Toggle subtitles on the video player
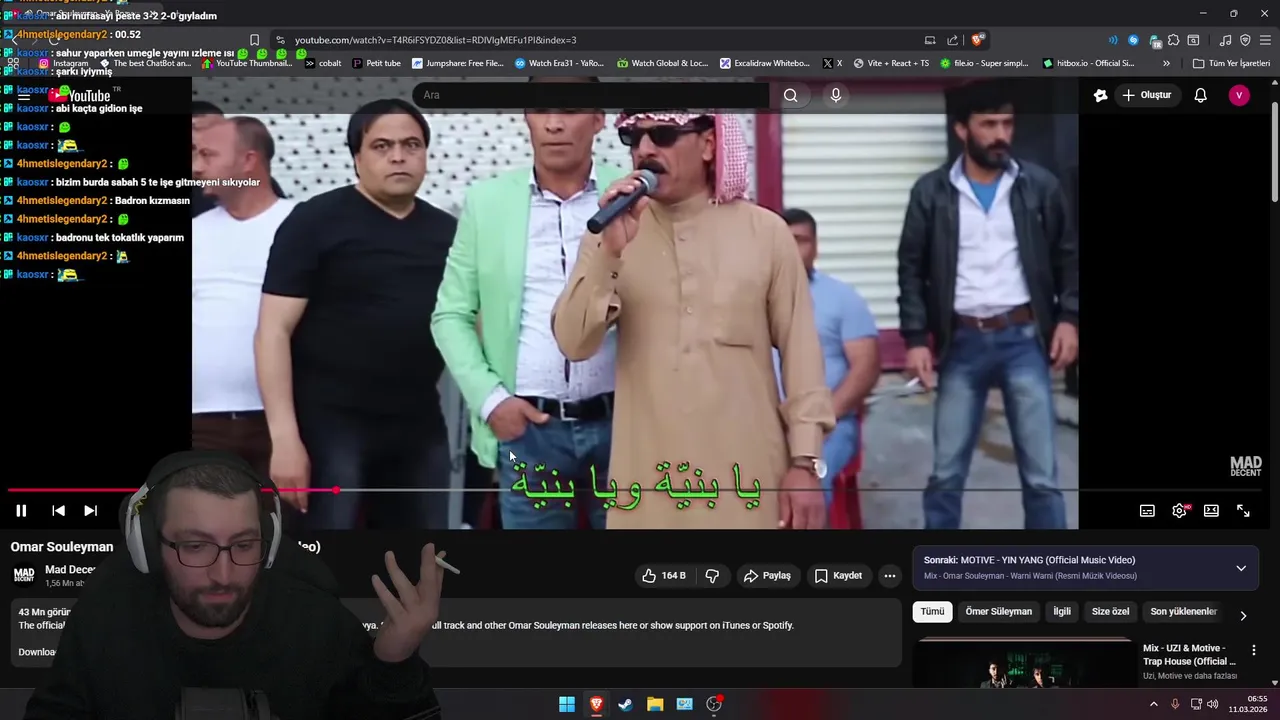 [1147, 510]
